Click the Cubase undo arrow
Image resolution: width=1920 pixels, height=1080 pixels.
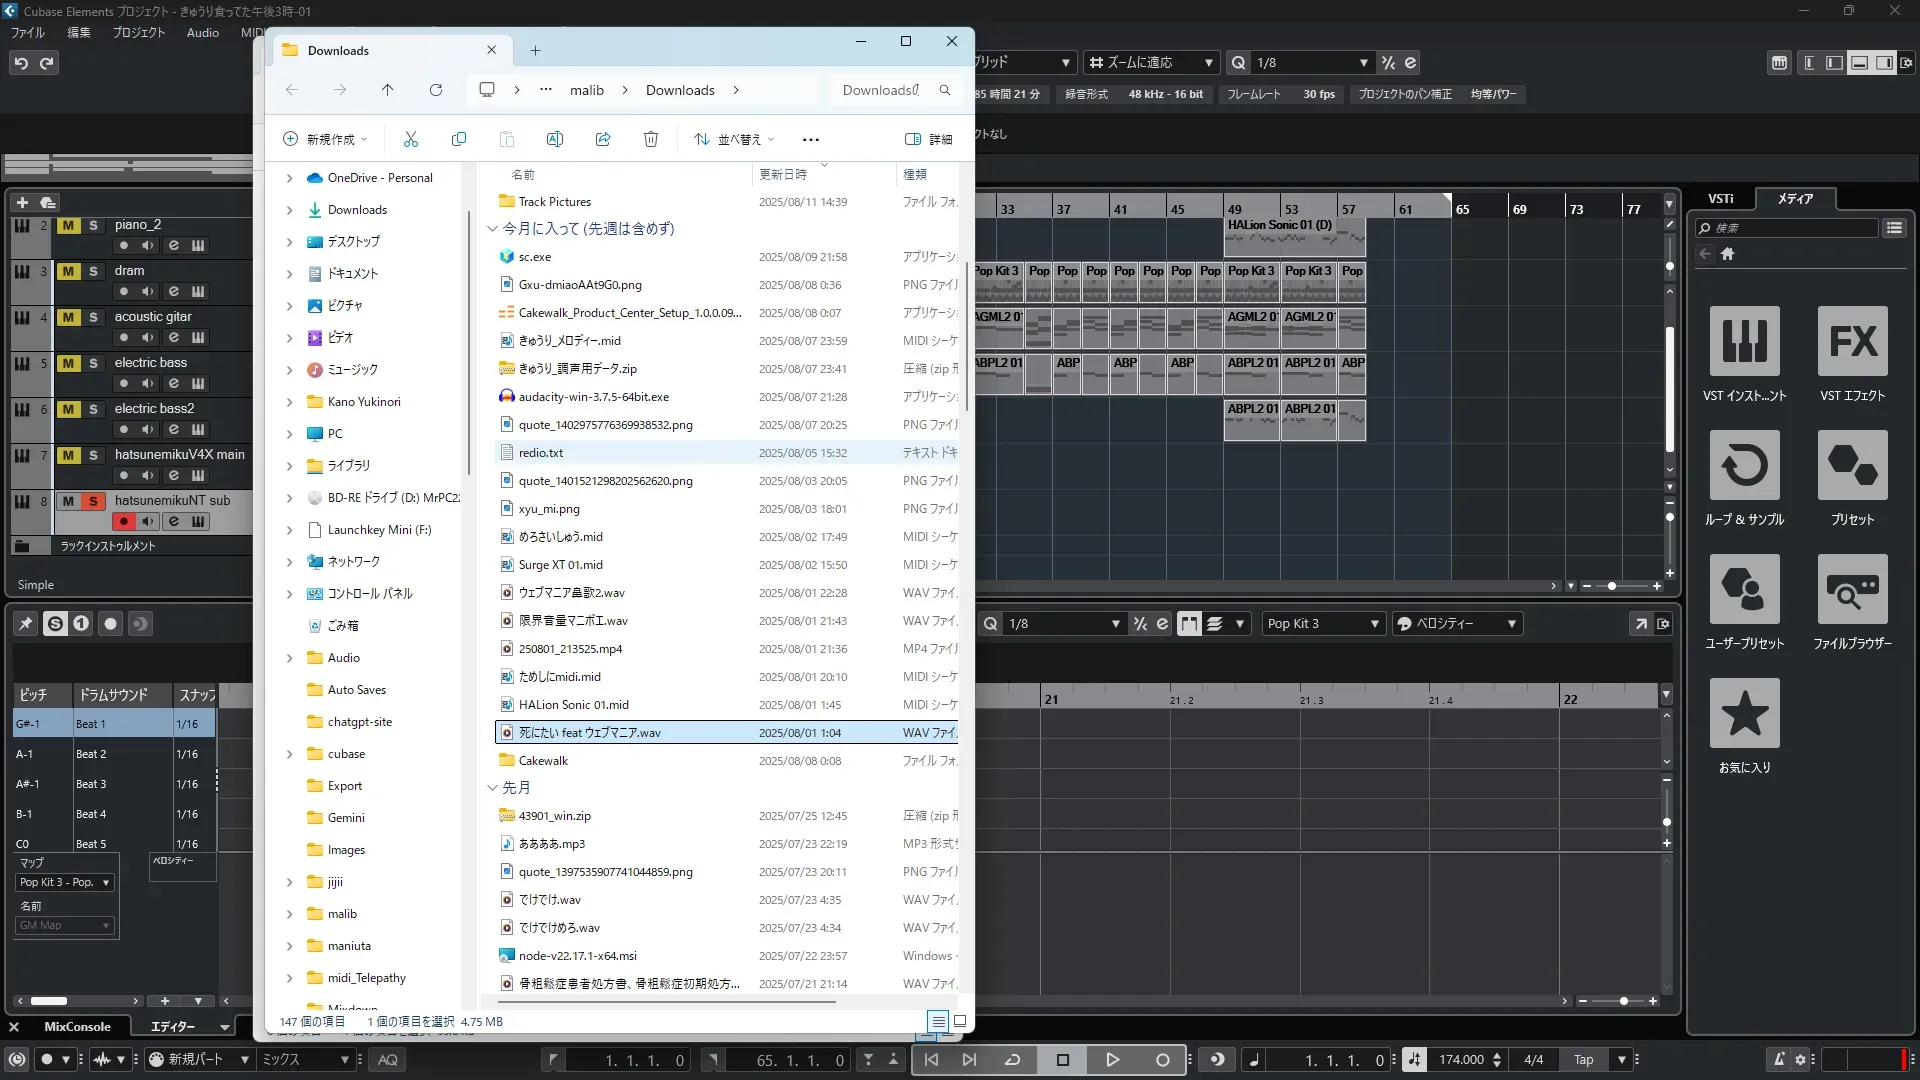21,63
